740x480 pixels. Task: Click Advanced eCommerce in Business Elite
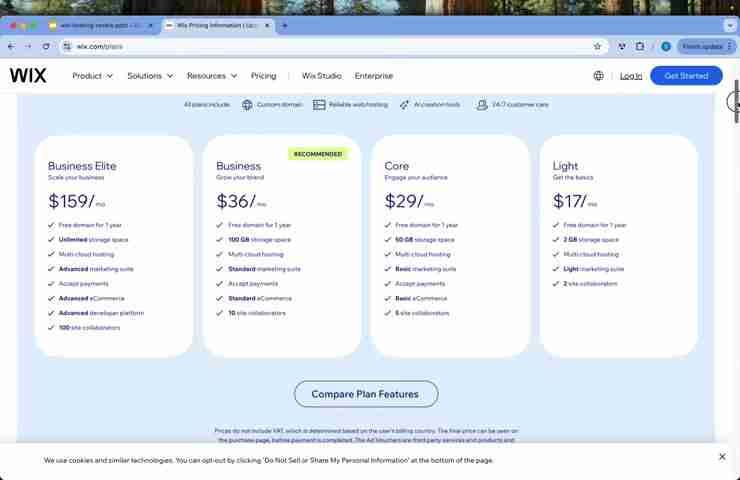[92, 298]
